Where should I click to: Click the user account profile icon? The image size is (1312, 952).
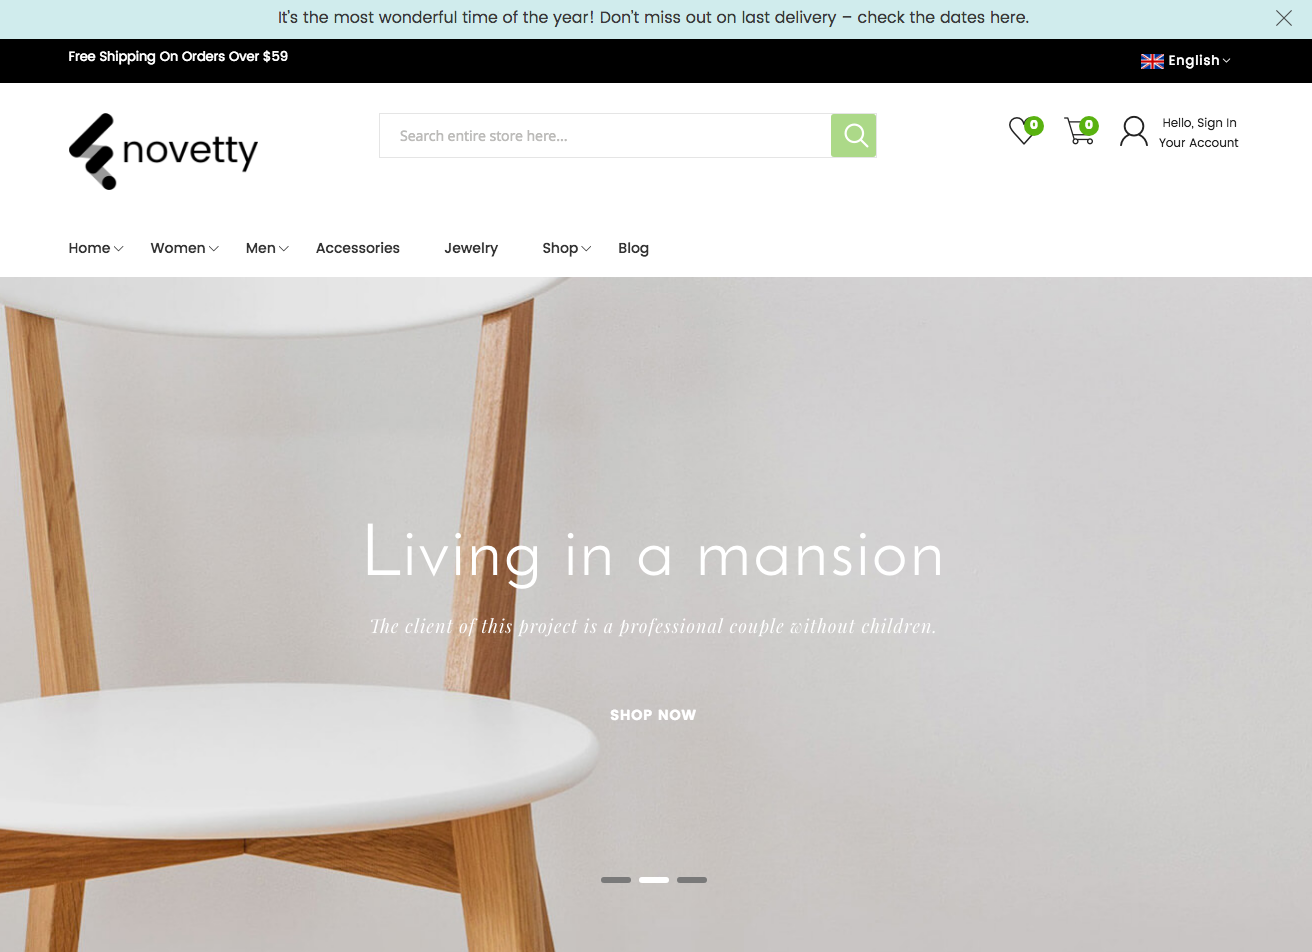pyautogui.click(x=1134, y=131)
